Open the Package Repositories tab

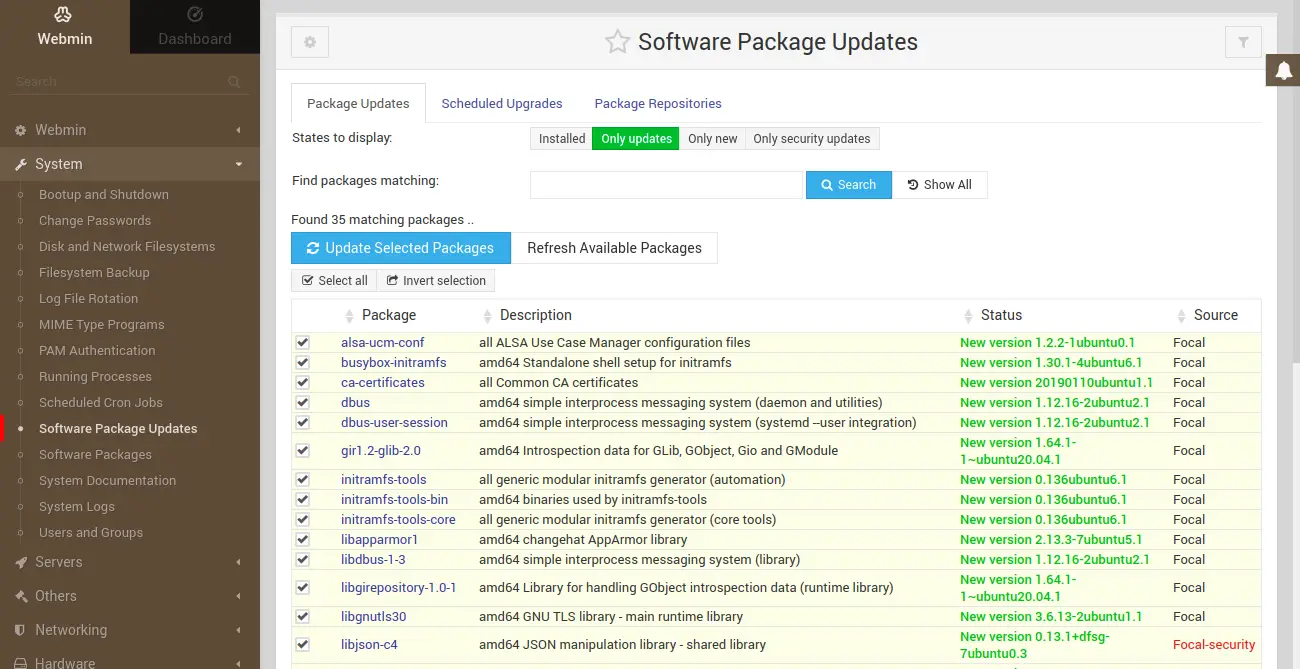click(x=658, y=103)
